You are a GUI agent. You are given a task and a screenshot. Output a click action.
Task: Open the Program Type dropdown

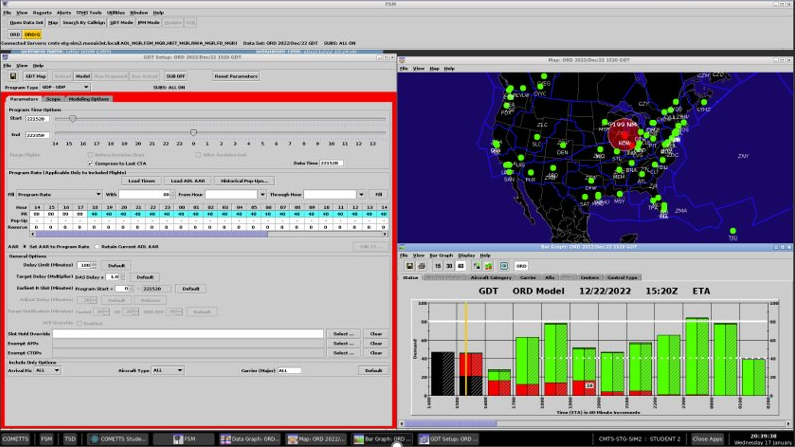pos(65,87)
